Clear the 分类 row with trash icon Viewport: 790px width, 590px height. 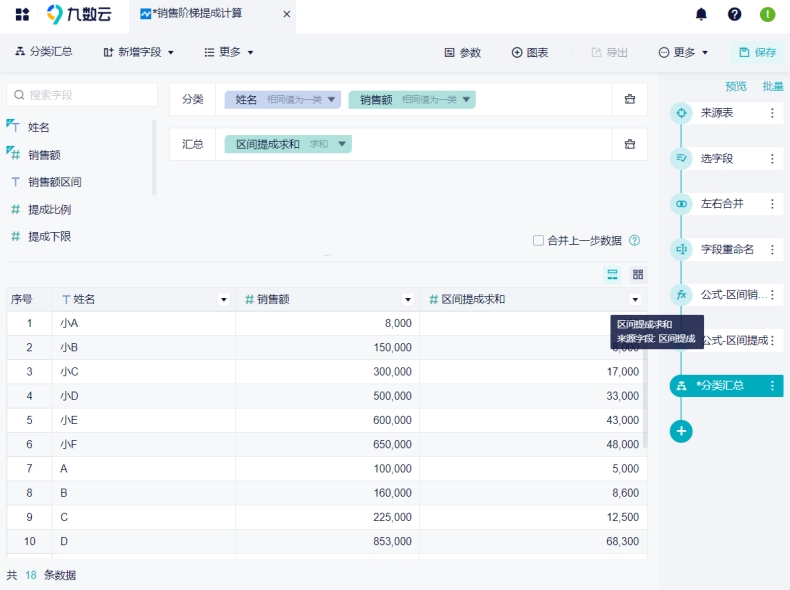coord(630,99)
